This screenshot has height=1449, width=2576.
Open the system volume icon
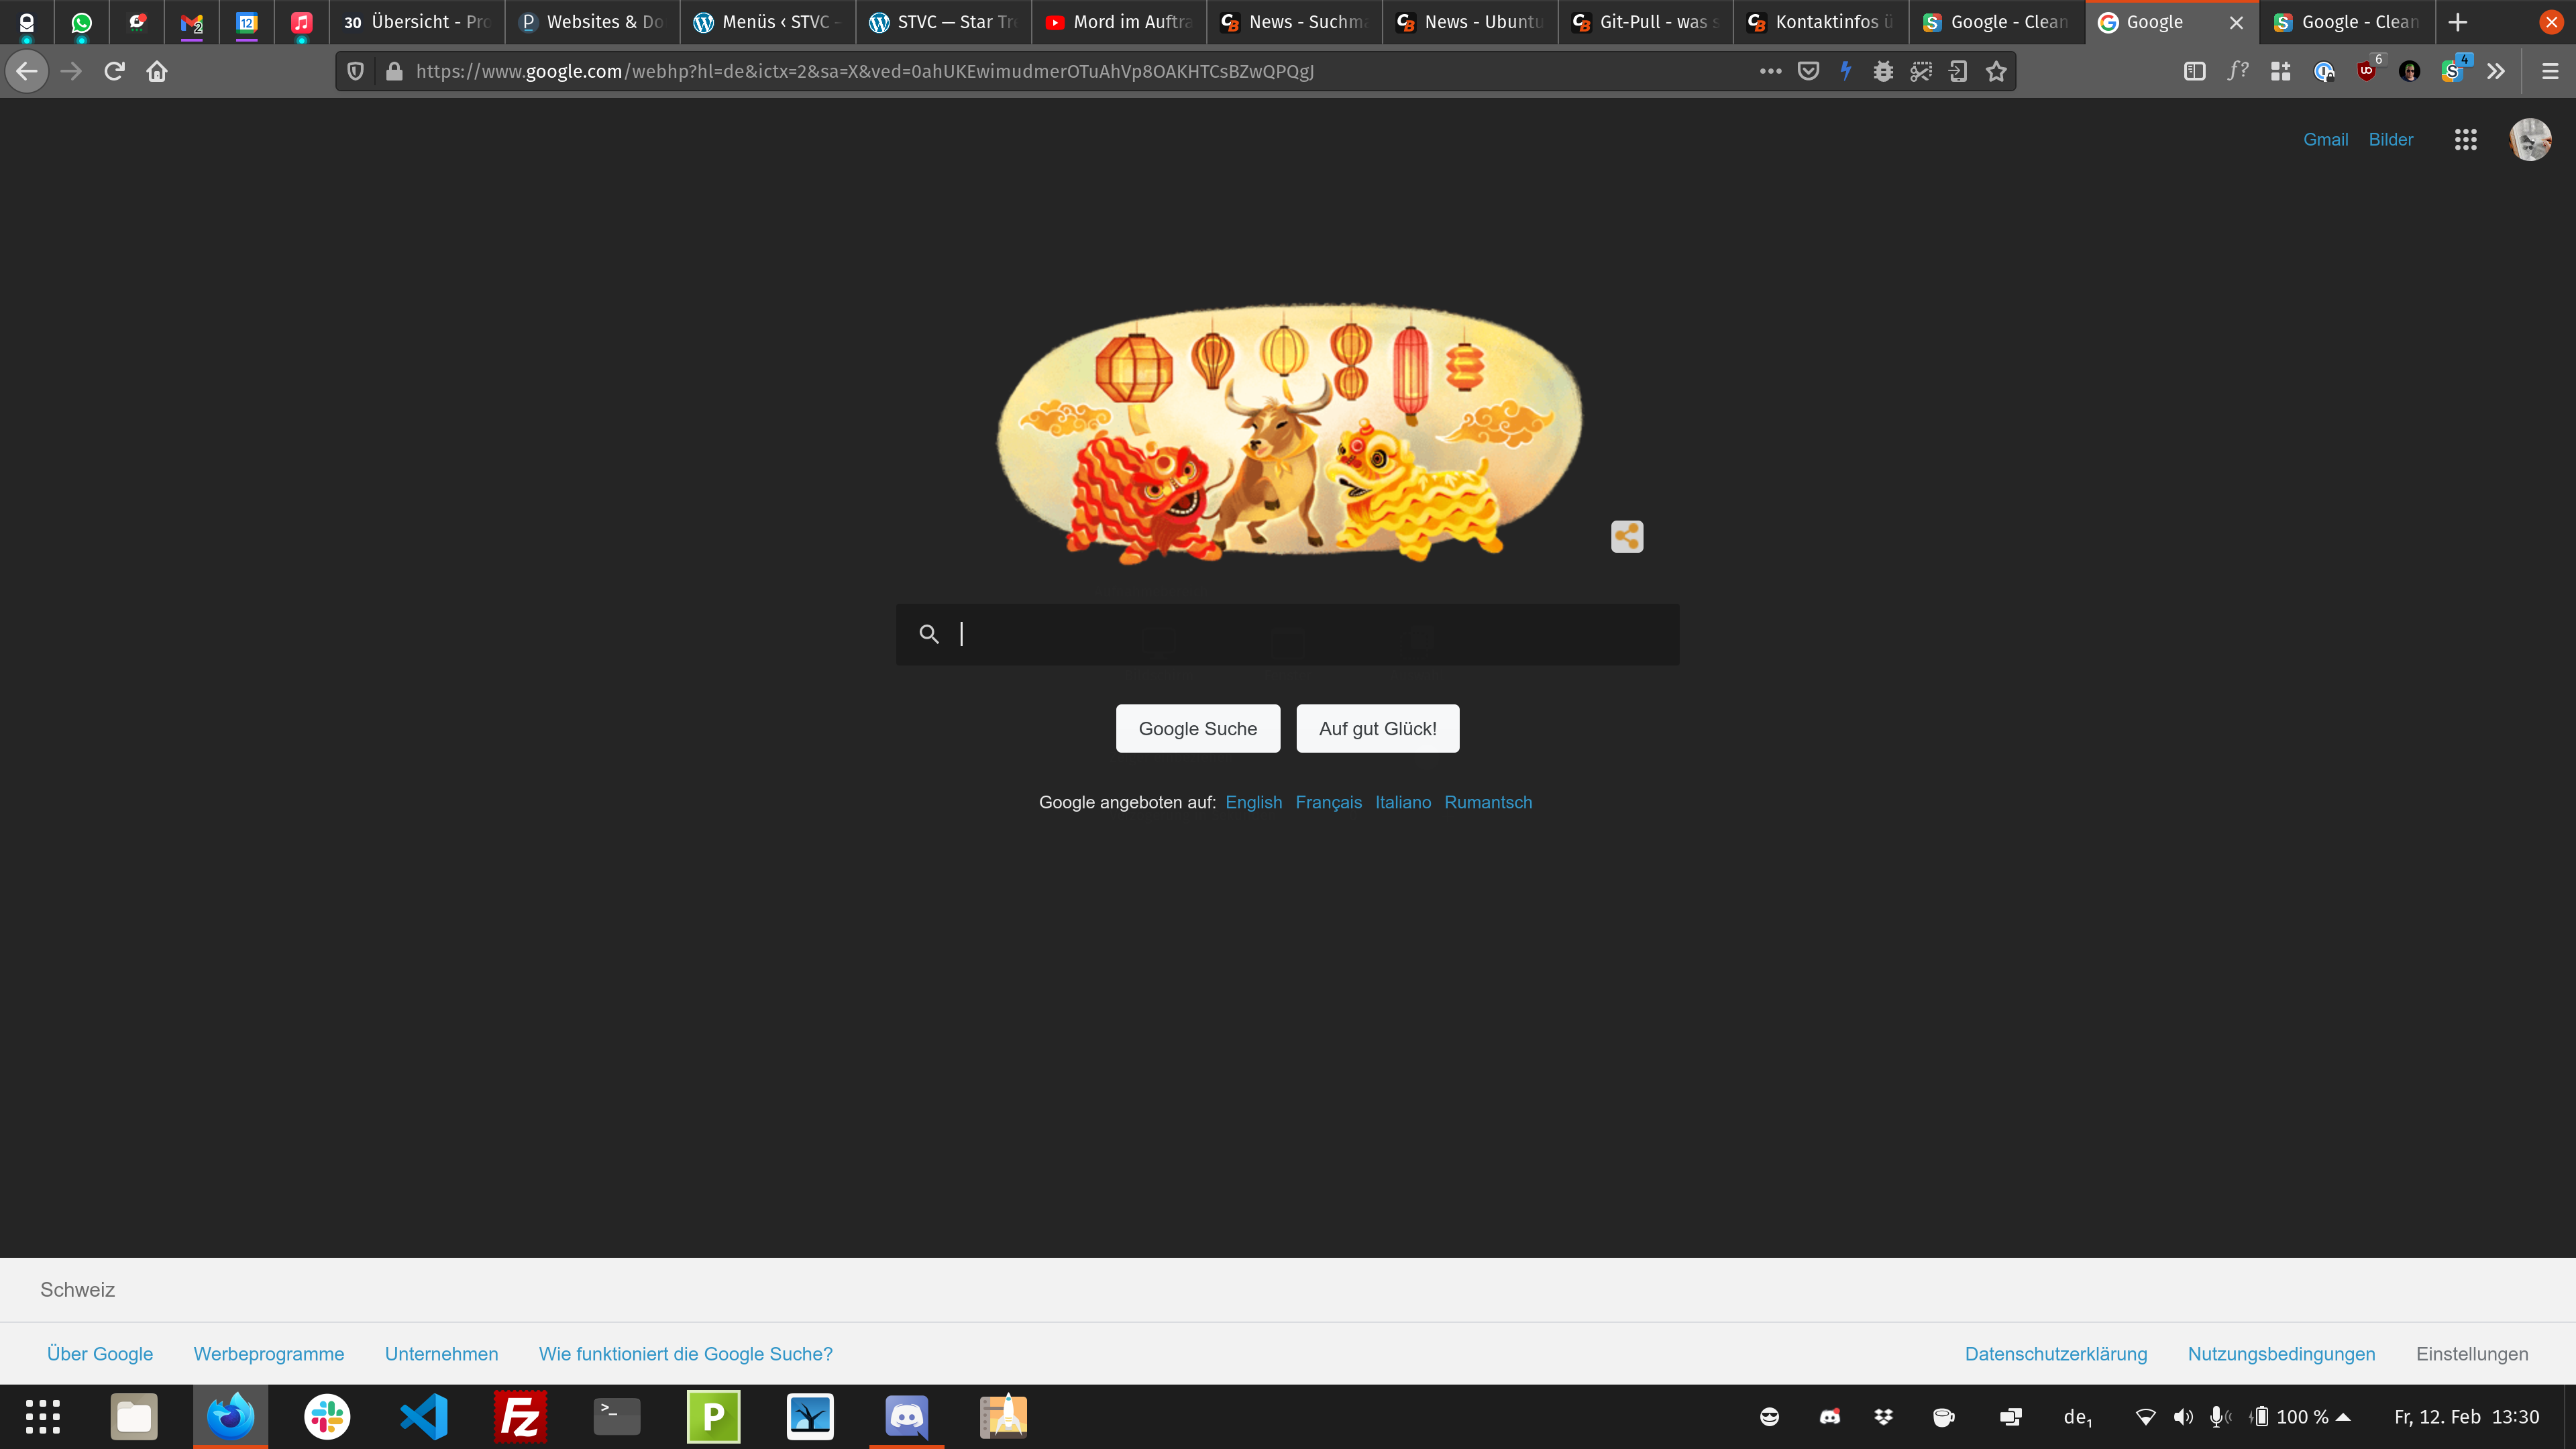(x=2183, y=1417)
